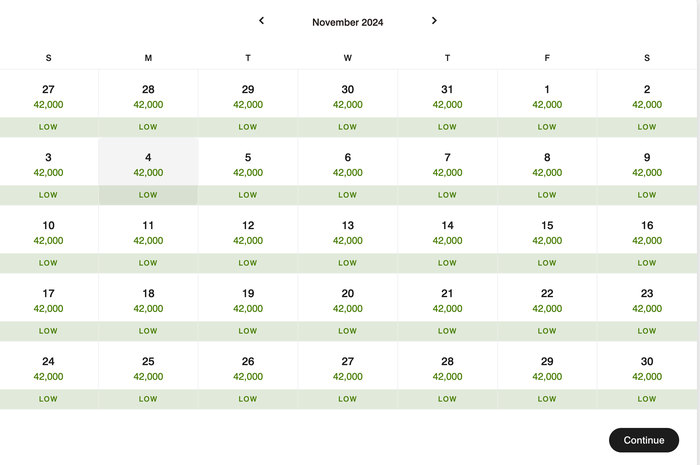Select Thursday November 21
This screenshot has height=465, width=700.
pyautogui.click(x=447, y=307)
